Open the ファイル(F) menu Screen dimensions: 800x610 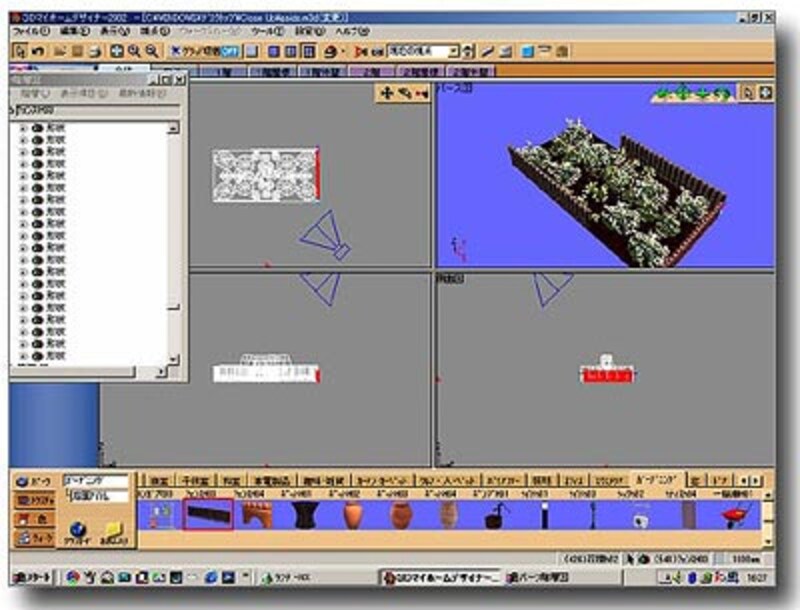pyautogui.click(x=31, y=31)
